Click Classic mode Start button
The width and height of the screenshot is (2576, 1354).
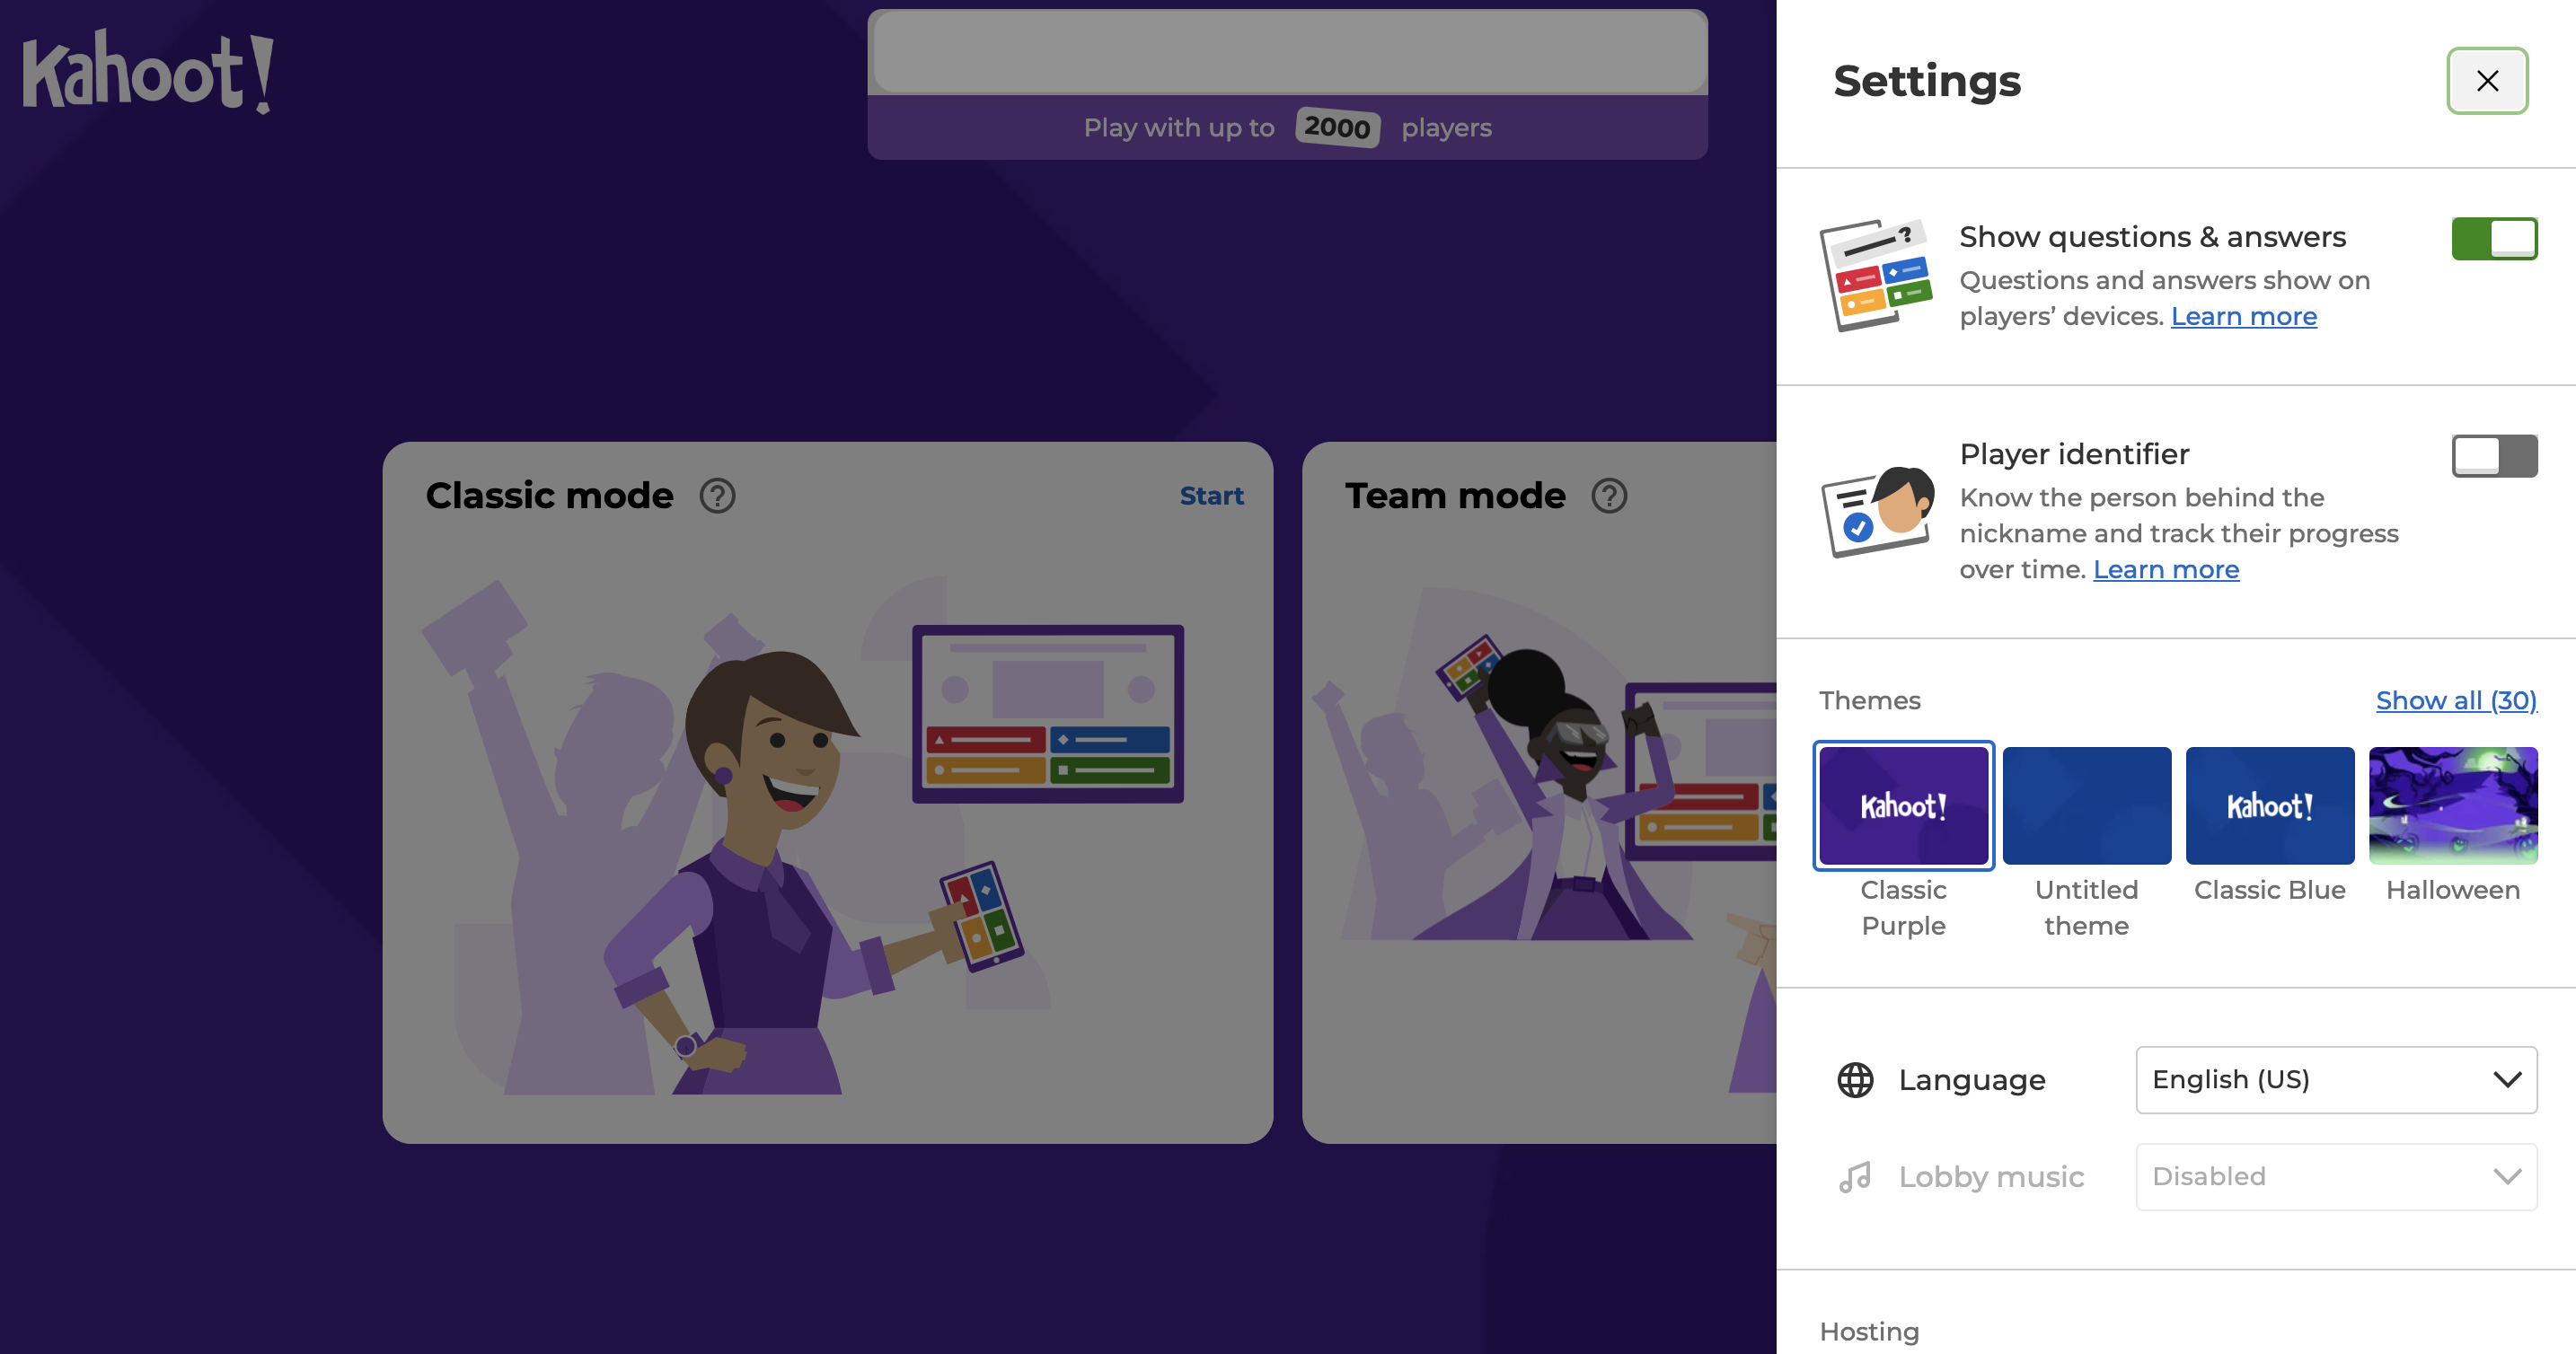pos(1212,494)
